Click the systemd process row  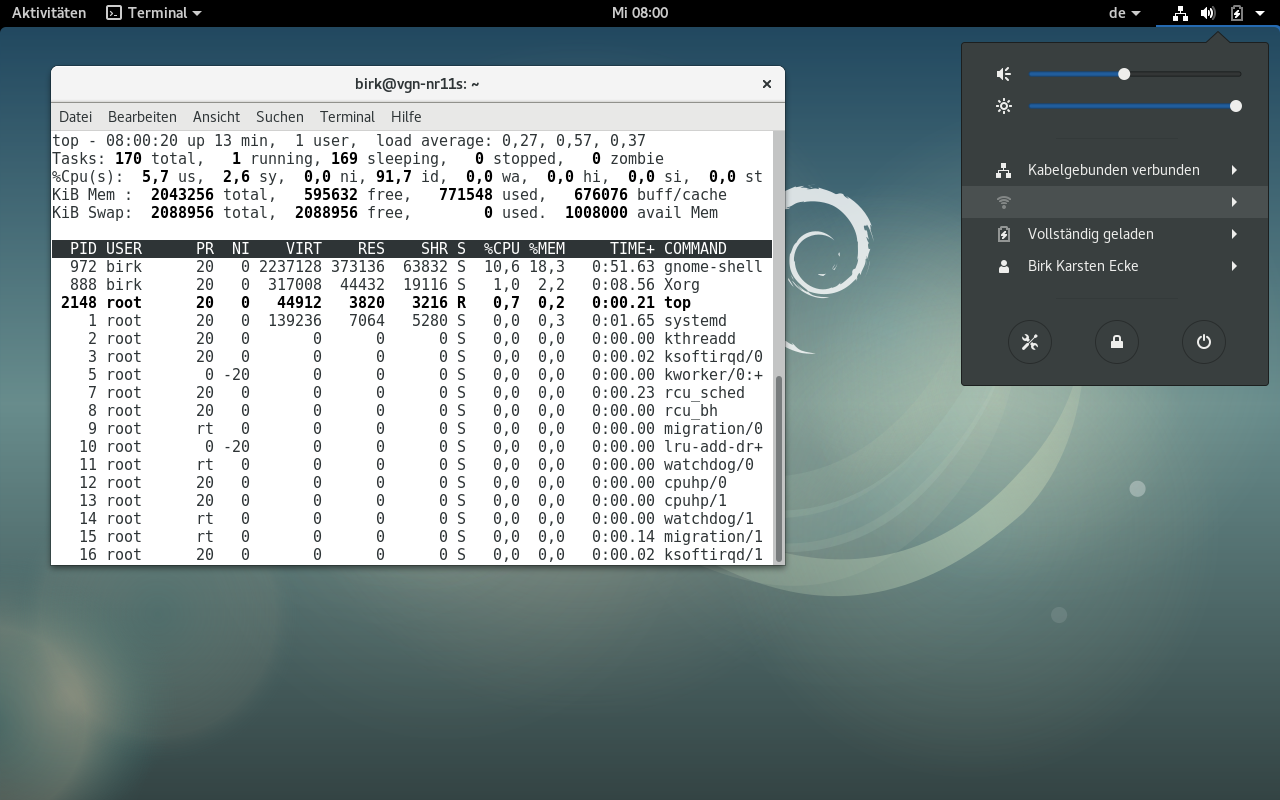[x=412, y=321]
